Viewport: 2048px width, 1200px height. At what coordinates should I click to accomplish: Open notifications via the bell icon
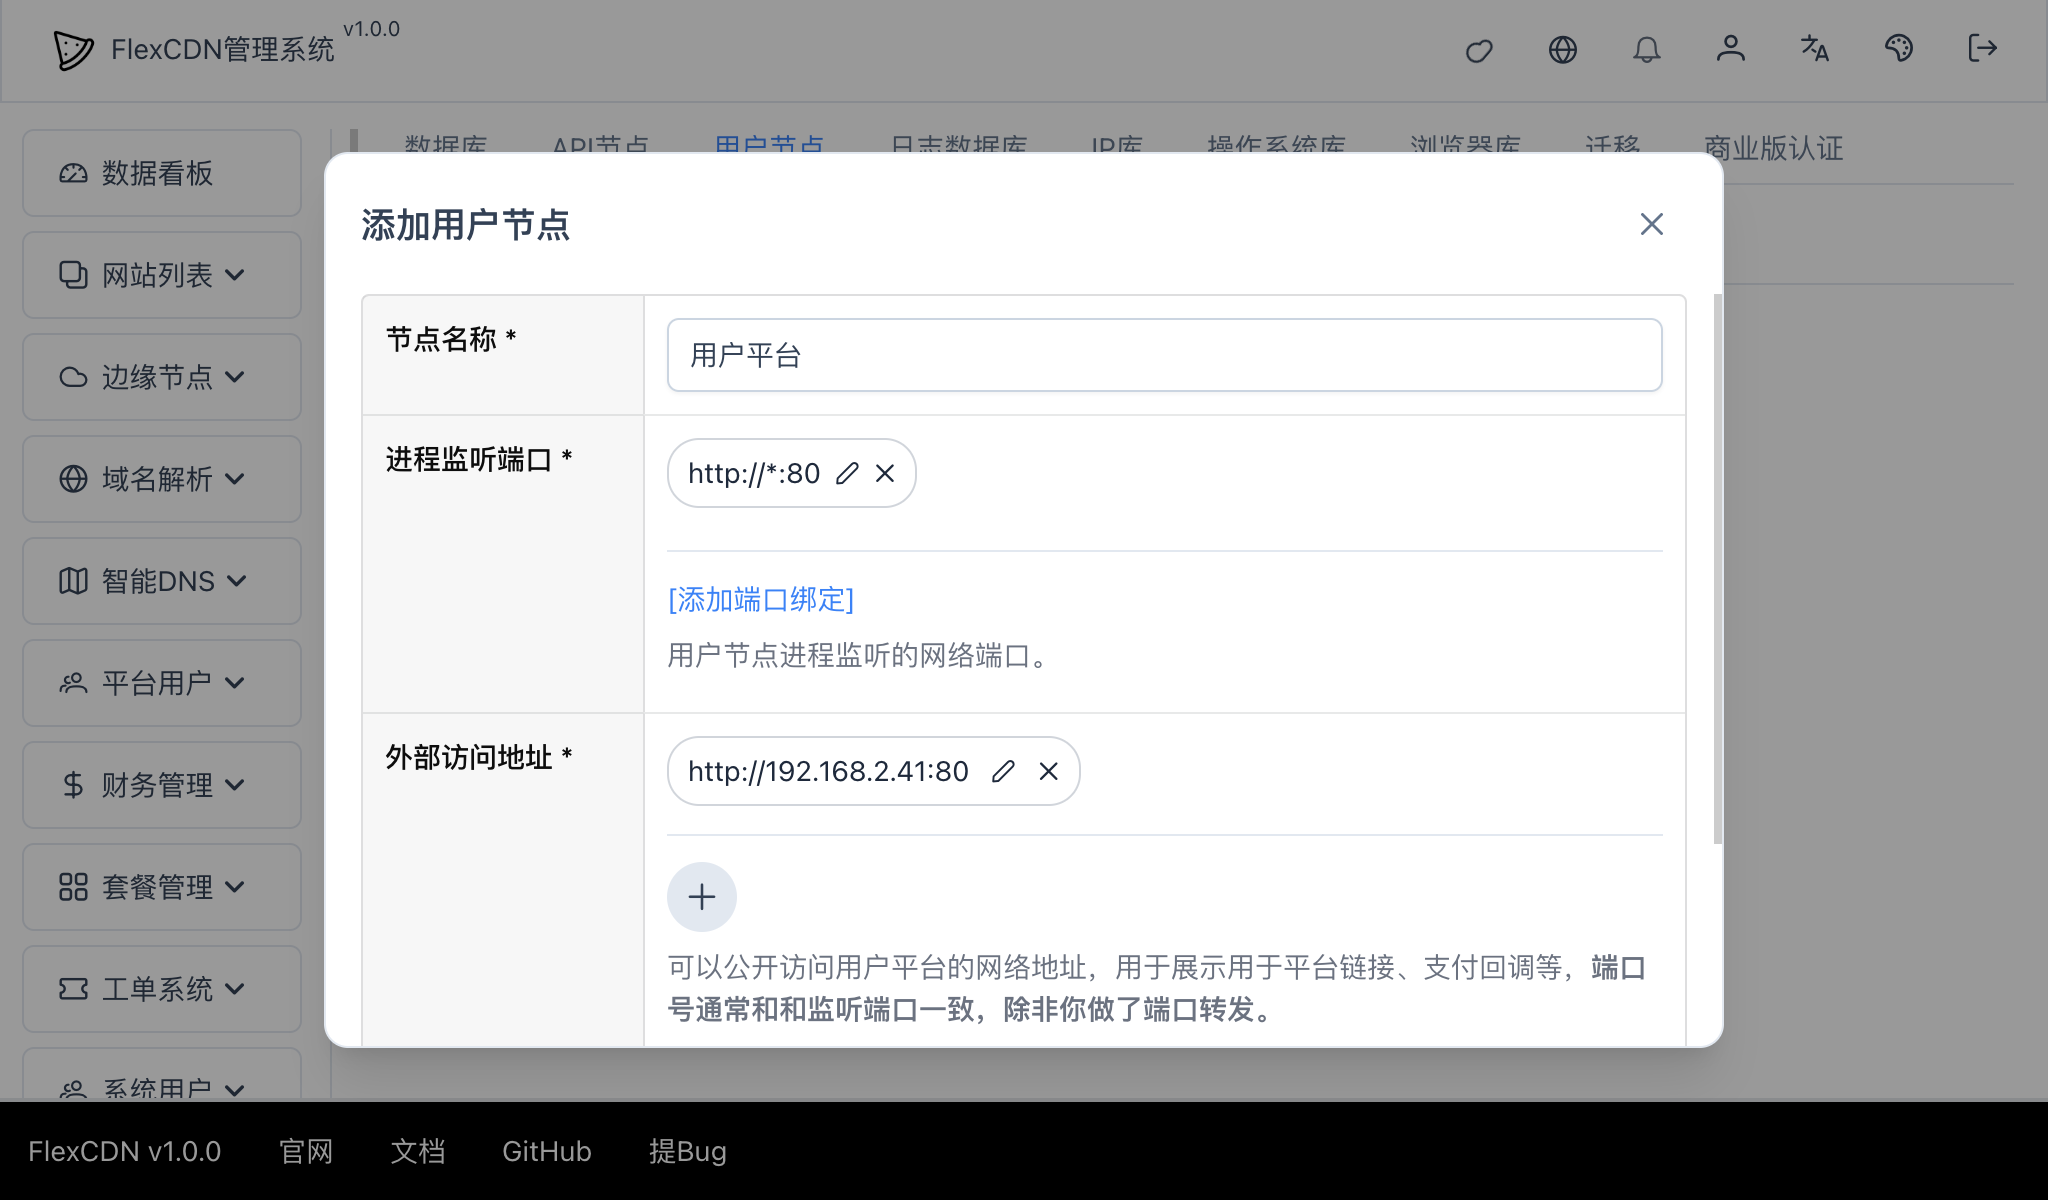1647,50
